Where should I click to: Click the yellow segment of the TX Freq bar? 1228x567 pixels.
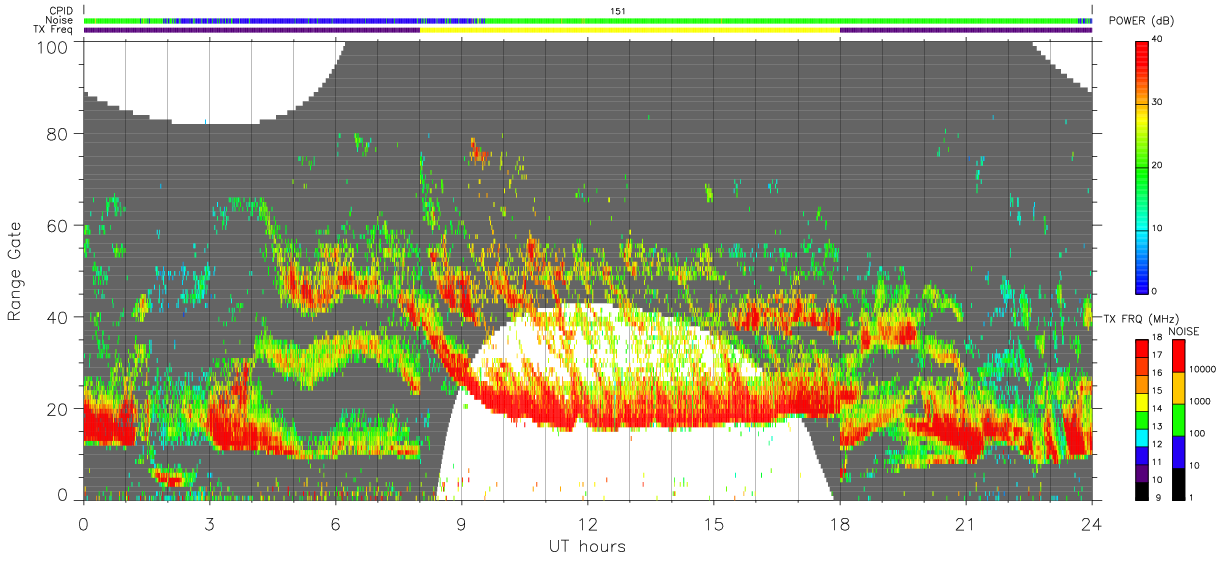pos(630,30)
